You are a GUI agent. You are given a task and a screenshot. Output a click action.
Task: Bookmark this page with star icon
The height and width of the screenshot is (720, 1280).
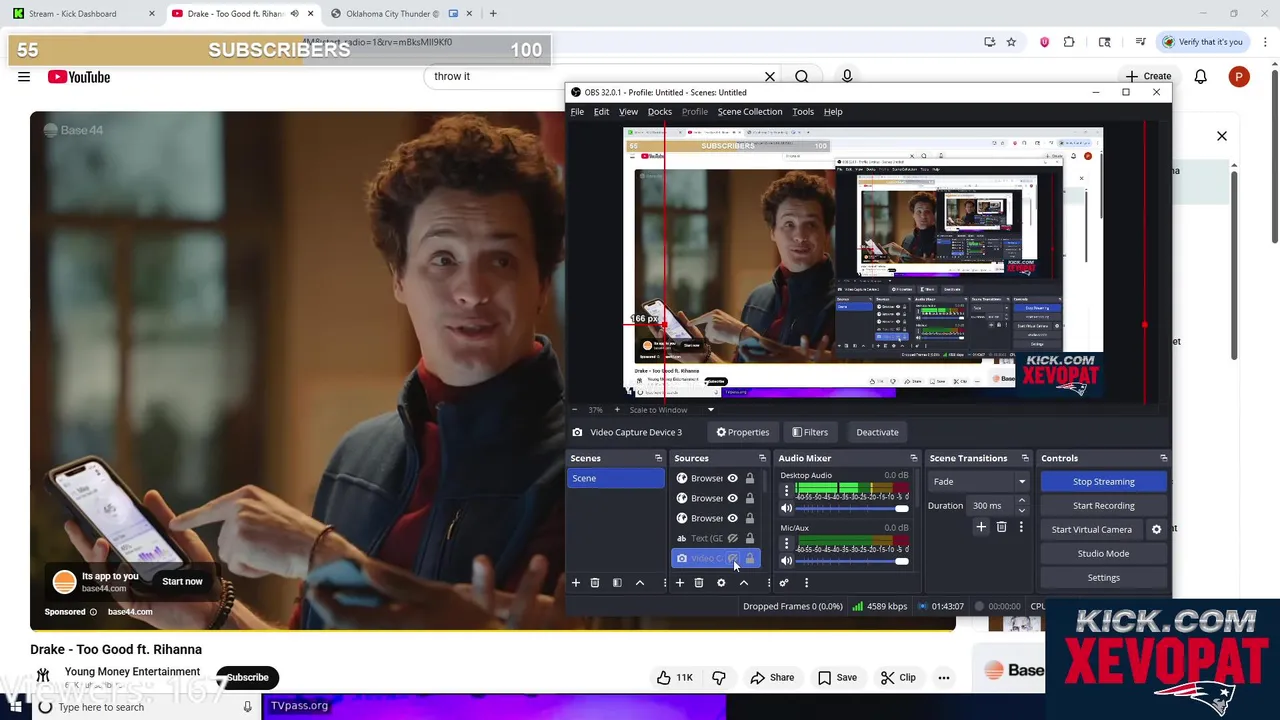[1011, 42]
